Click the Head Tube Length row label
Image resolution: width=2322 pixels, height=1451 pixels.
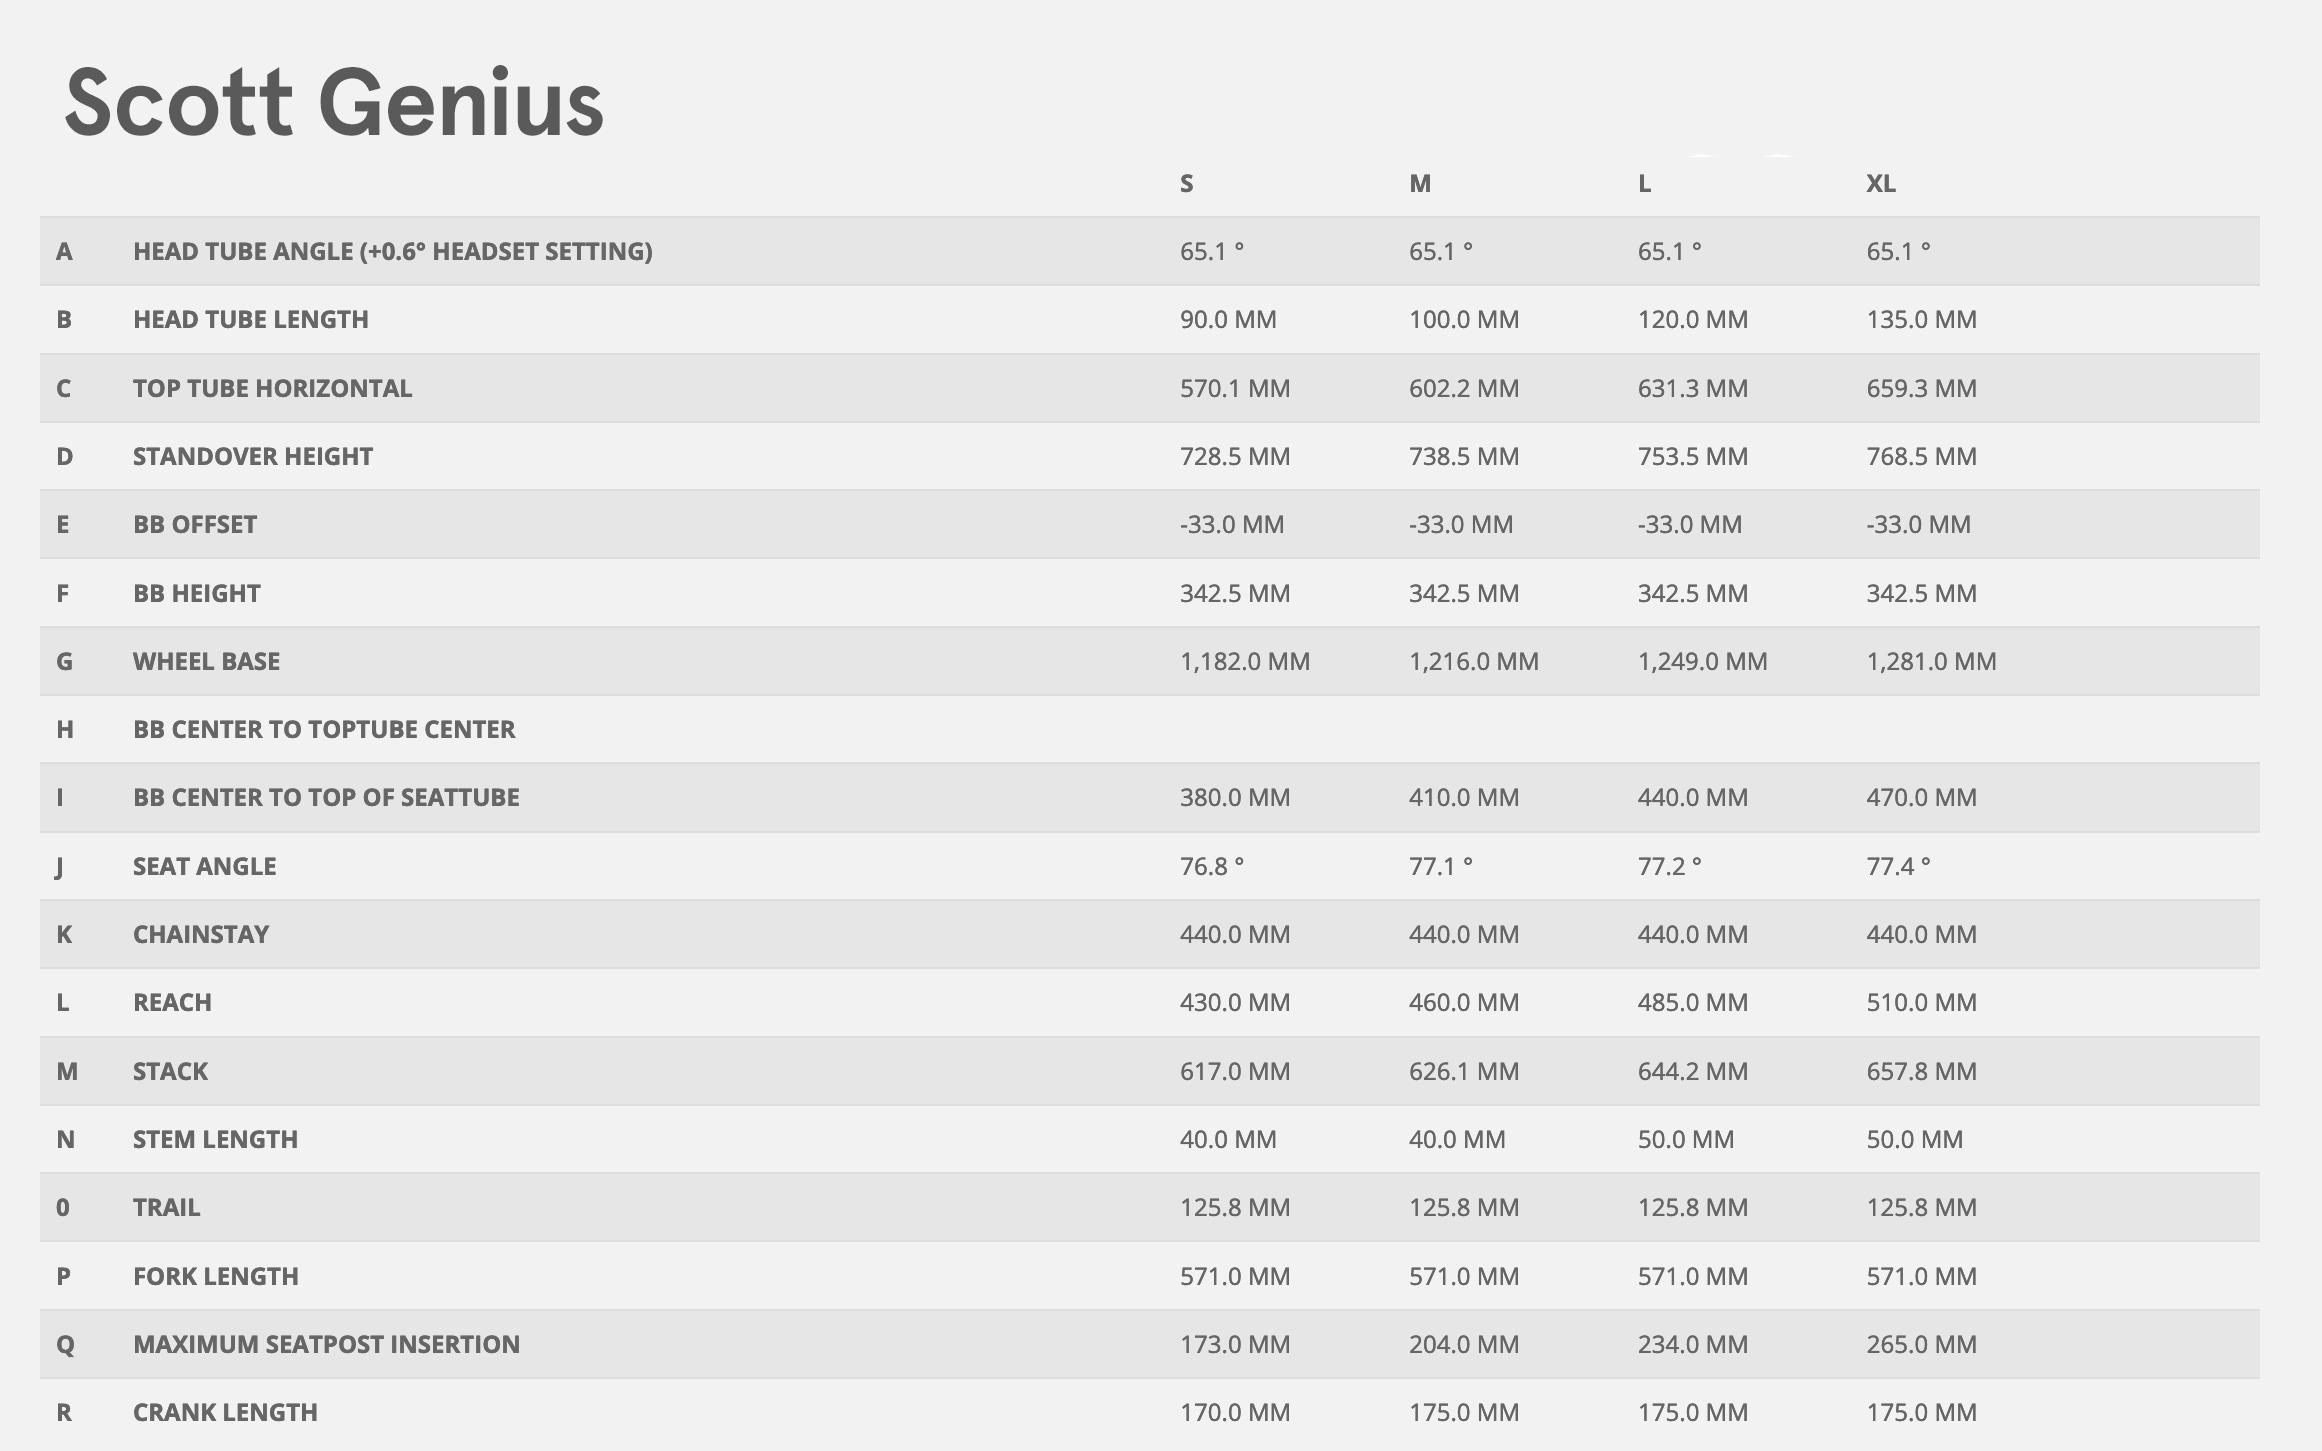(x=251, y=319)
